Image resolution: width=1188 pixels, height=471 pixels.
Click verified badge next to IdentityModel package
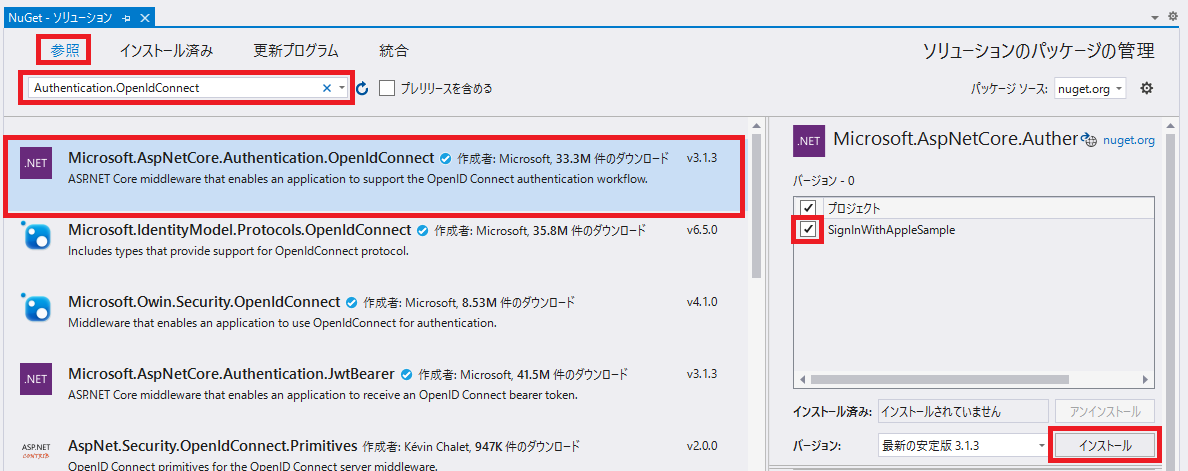point(422,231)
